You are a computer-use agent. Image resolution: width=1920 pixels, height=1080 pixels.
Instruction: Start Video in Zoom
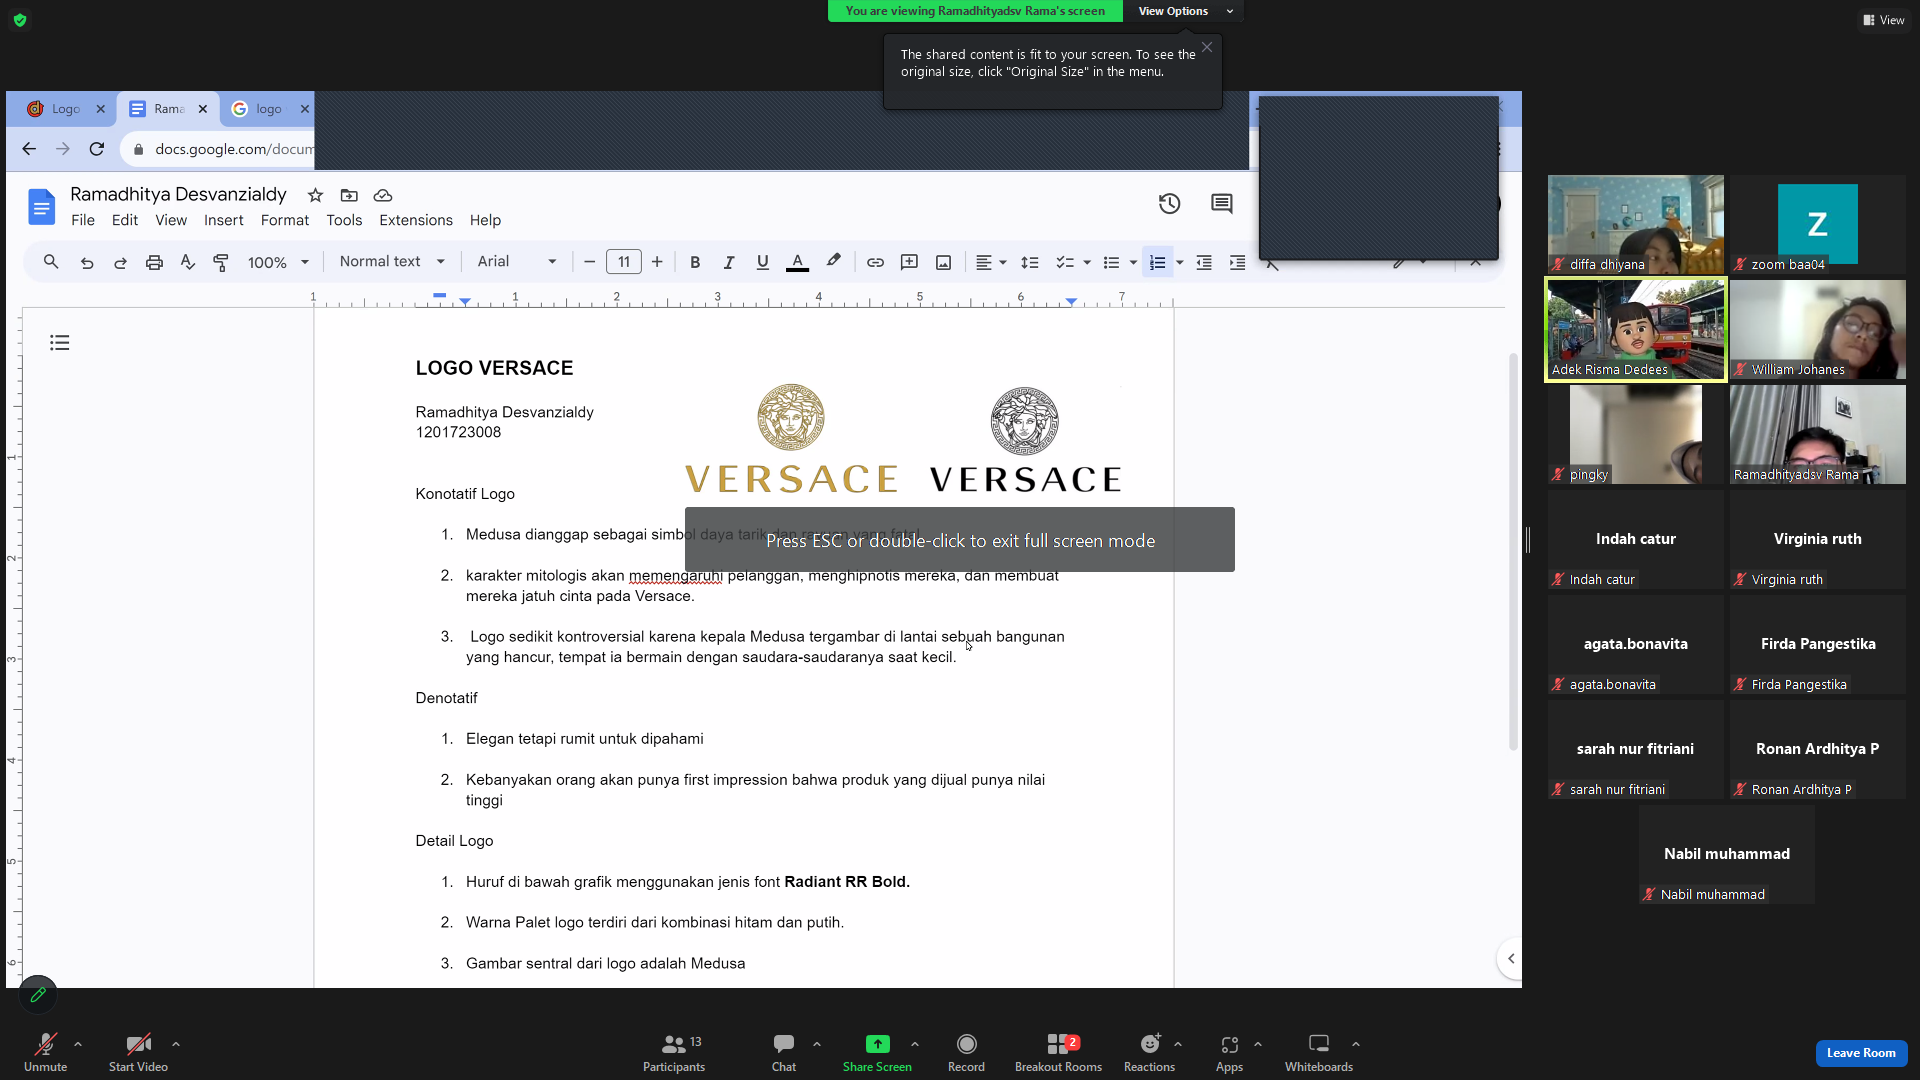tap(138, 1052)
